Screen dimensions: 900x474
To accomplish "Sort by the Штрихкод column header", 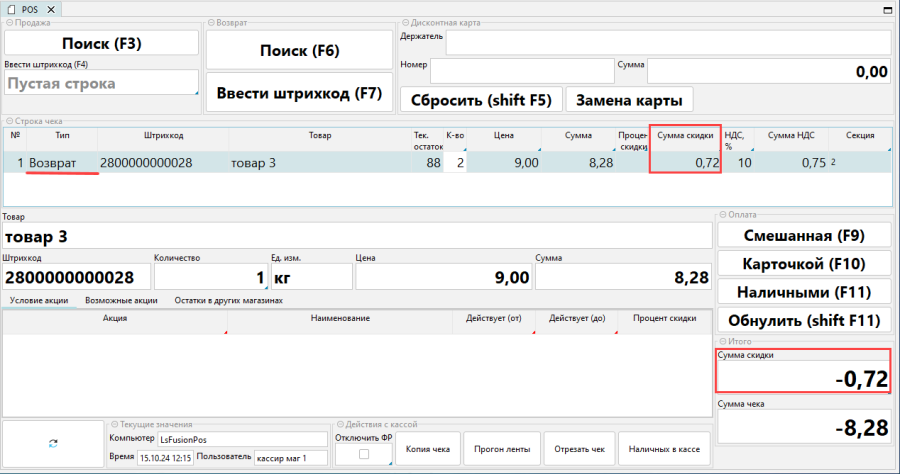I will [x=163, y=135].
